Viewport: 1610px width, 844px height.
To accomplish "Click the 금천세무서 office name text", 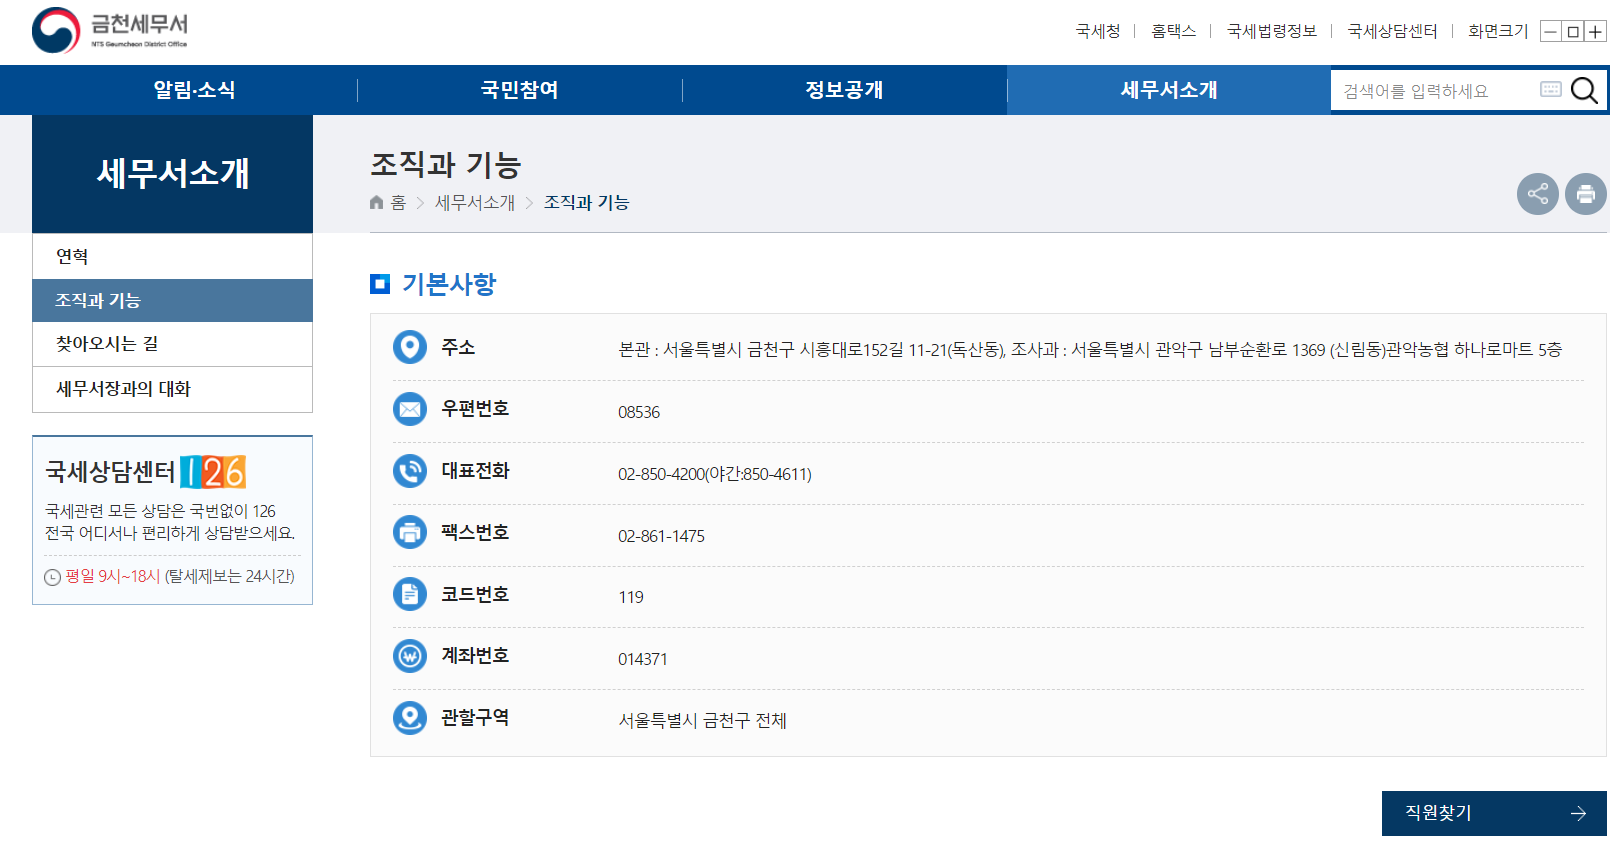I will (139, 24).
